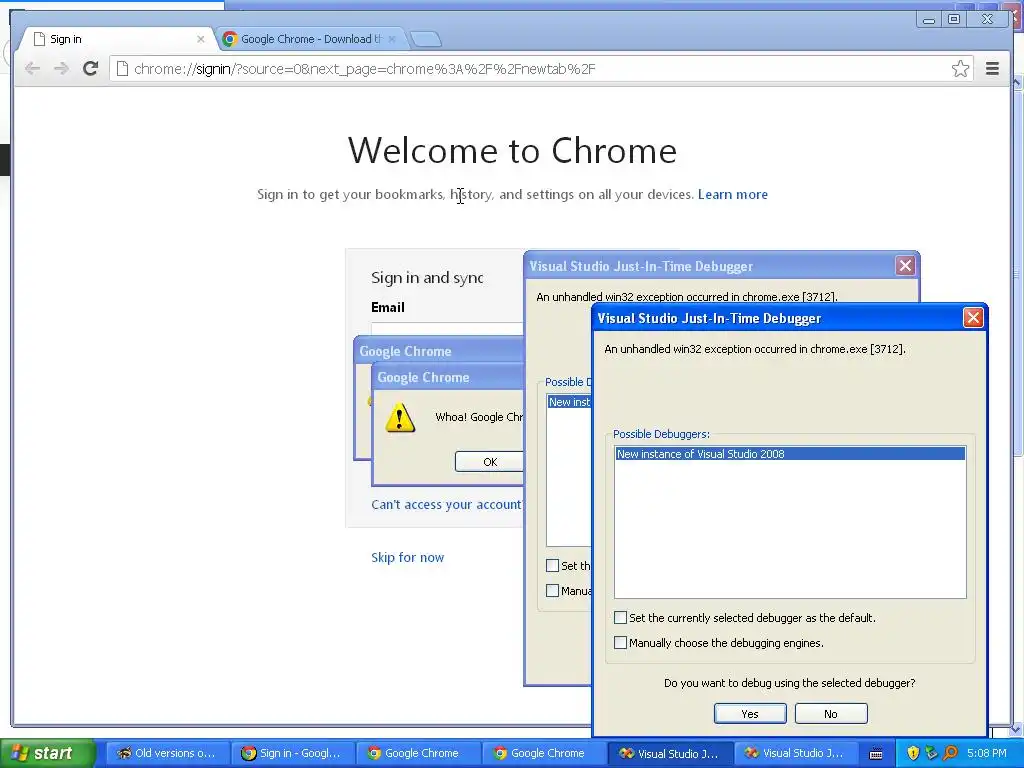Reload the current Chrome page
Screen dimensions: 1024x768
pyautogui.click(x=91, y=69)
